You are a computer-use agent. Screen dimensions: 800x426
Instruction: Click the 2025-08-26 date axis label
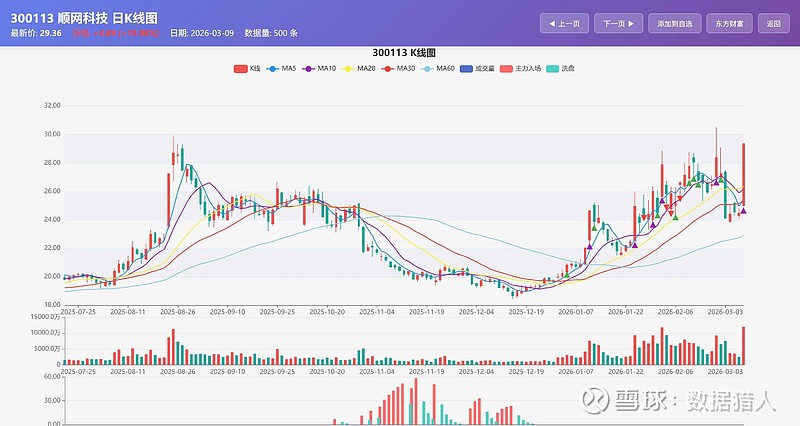coord(183,312)
